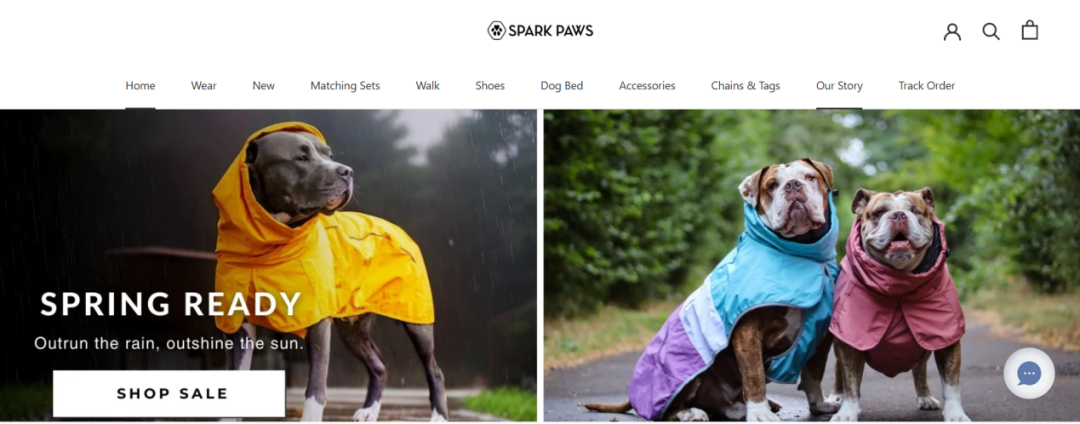
Task: Open the user account icon
Action: [x=952, y=31]
